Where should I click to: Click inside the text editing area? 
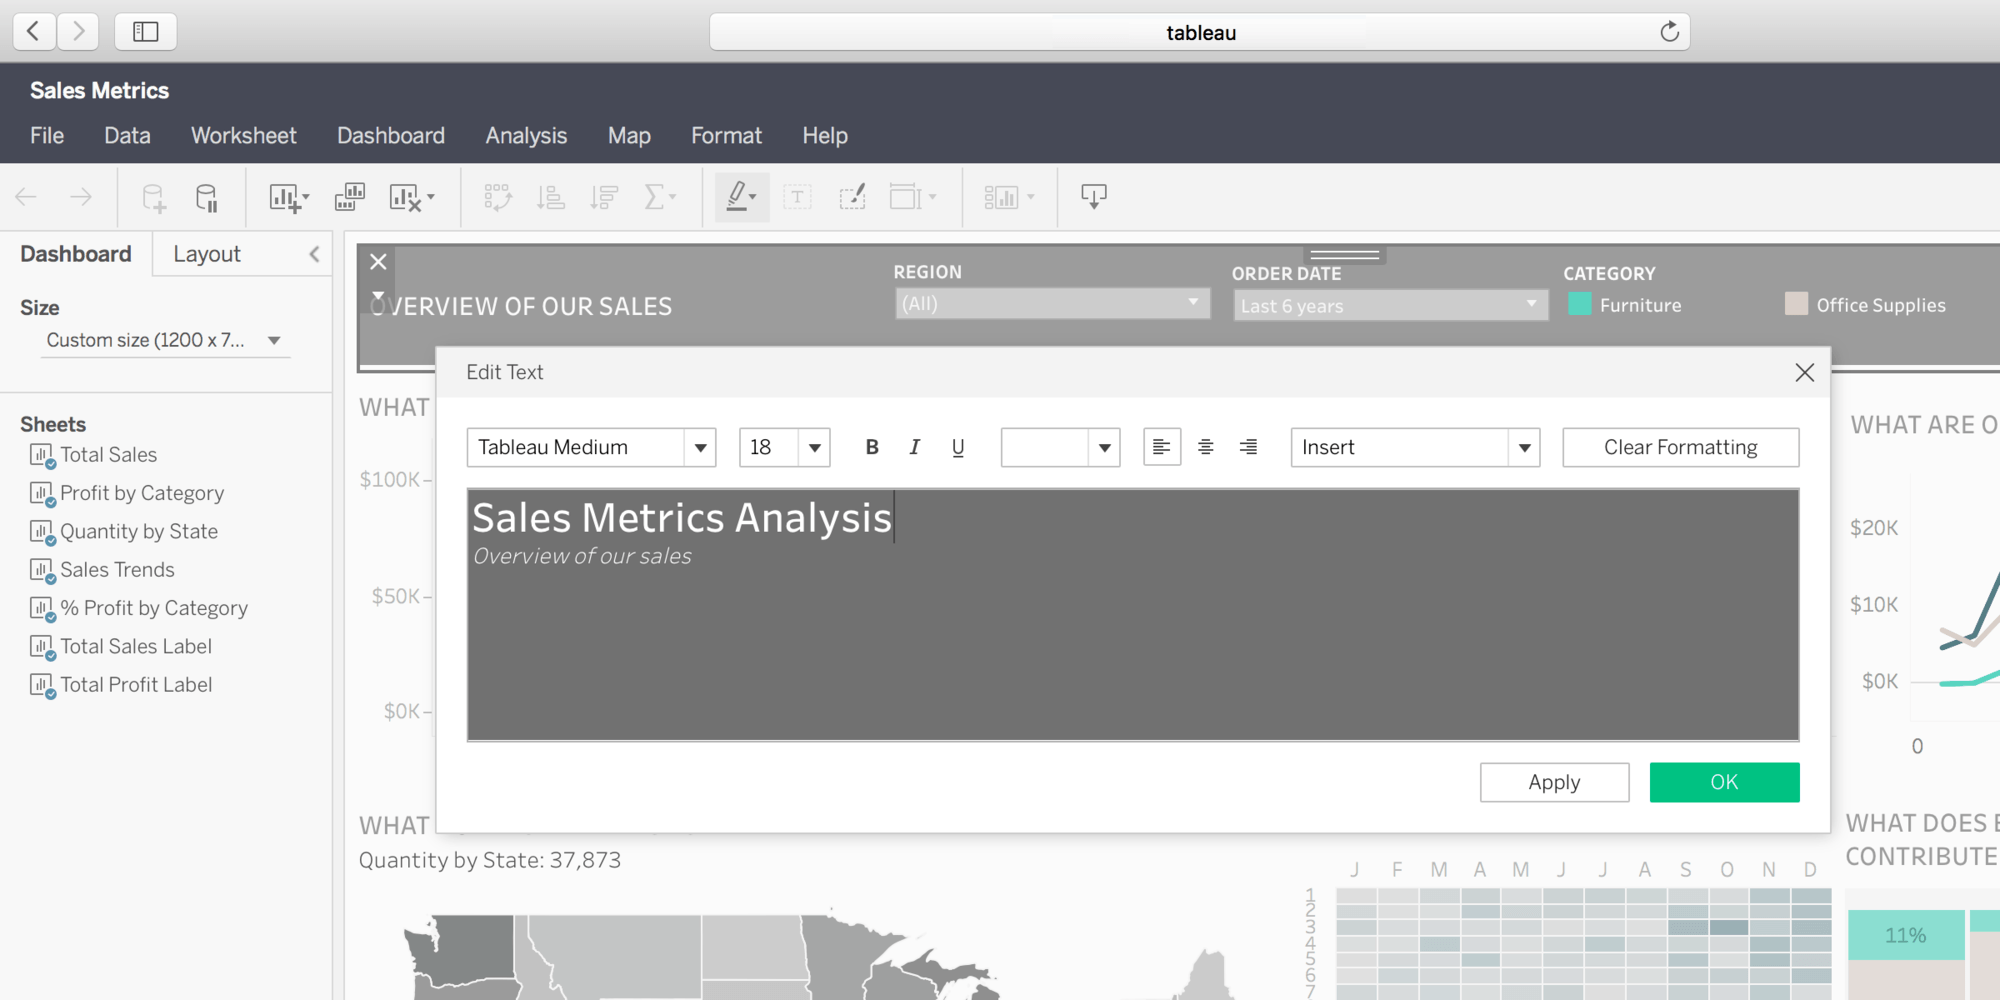pos(1133,615)
